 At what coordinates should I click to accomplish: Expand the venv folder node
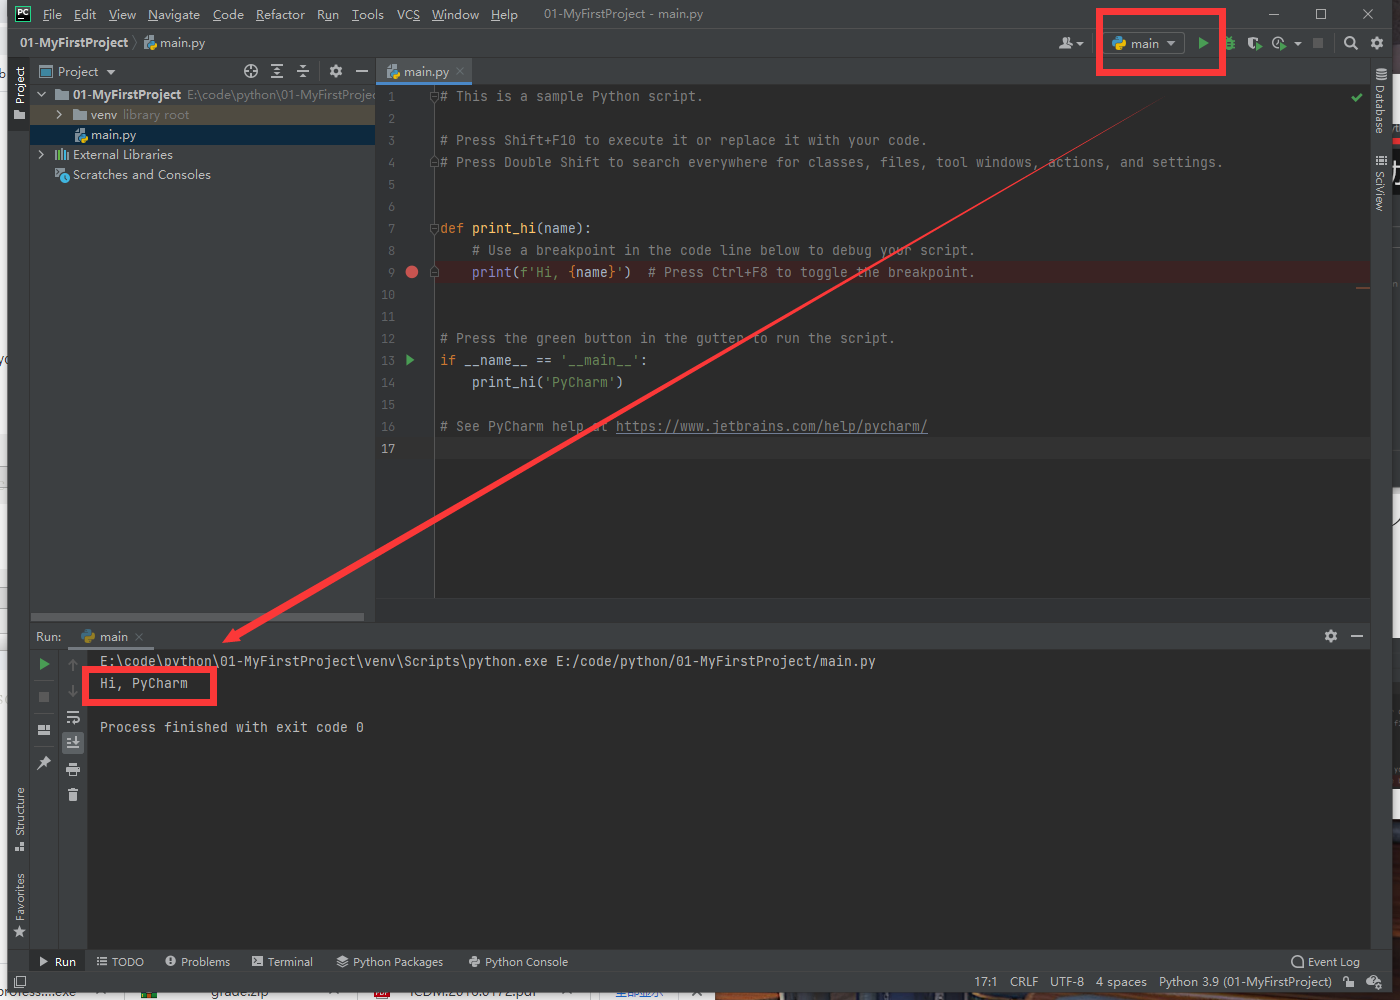(x=60, y=115)
